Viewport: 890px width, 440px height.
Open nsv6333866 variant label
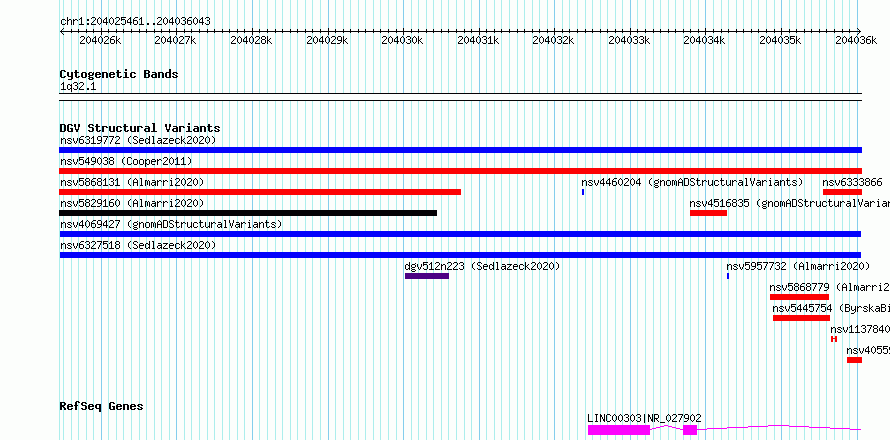pyautogui.click(x=853, y=182)
